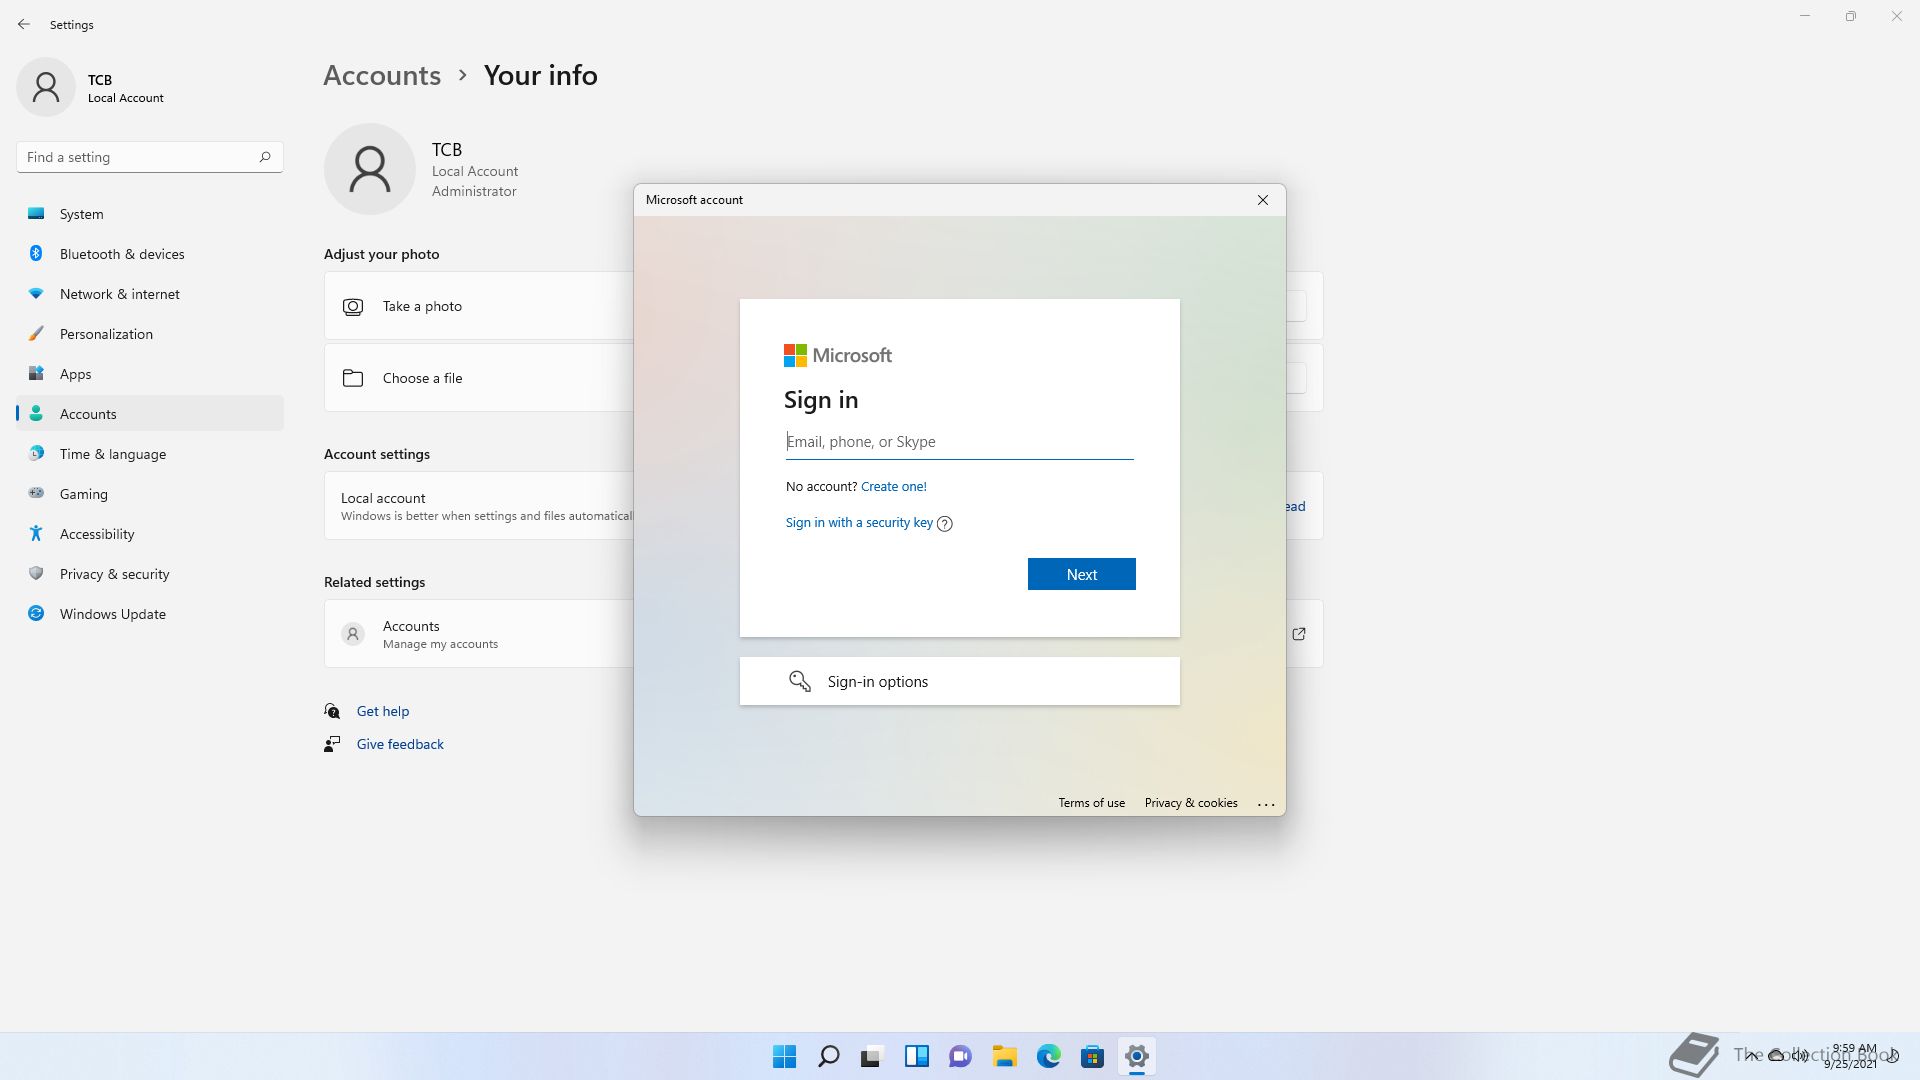Open Gaming category

coord(150,494)
